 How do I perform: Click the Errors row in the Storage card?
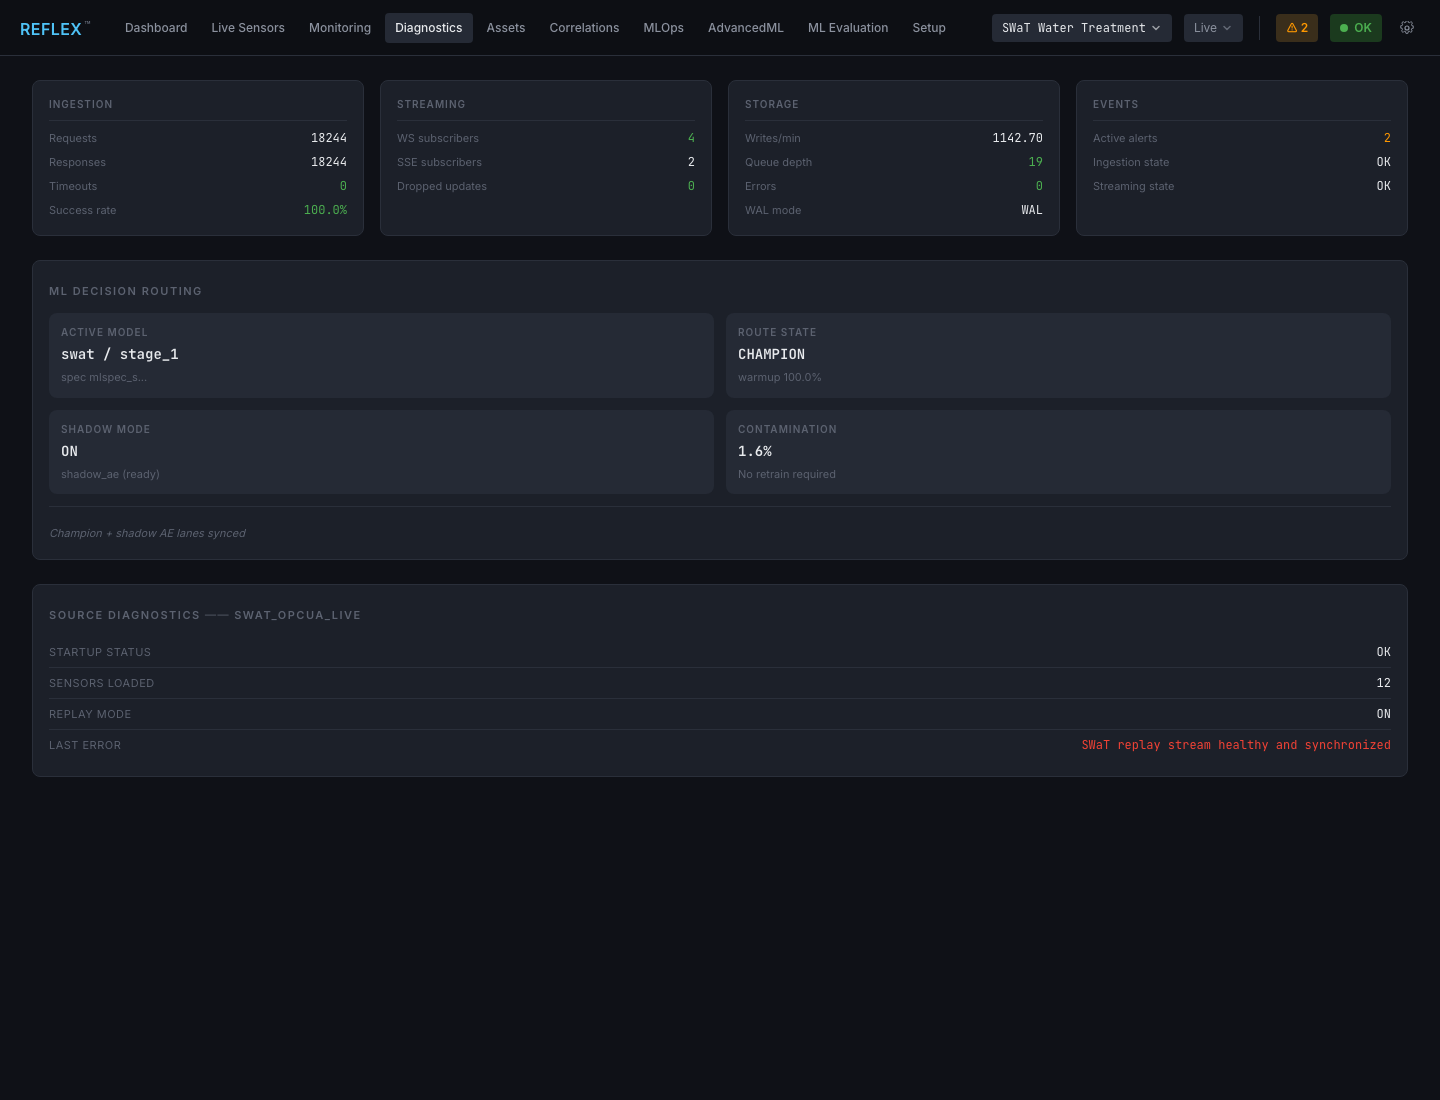coord(894,186)
